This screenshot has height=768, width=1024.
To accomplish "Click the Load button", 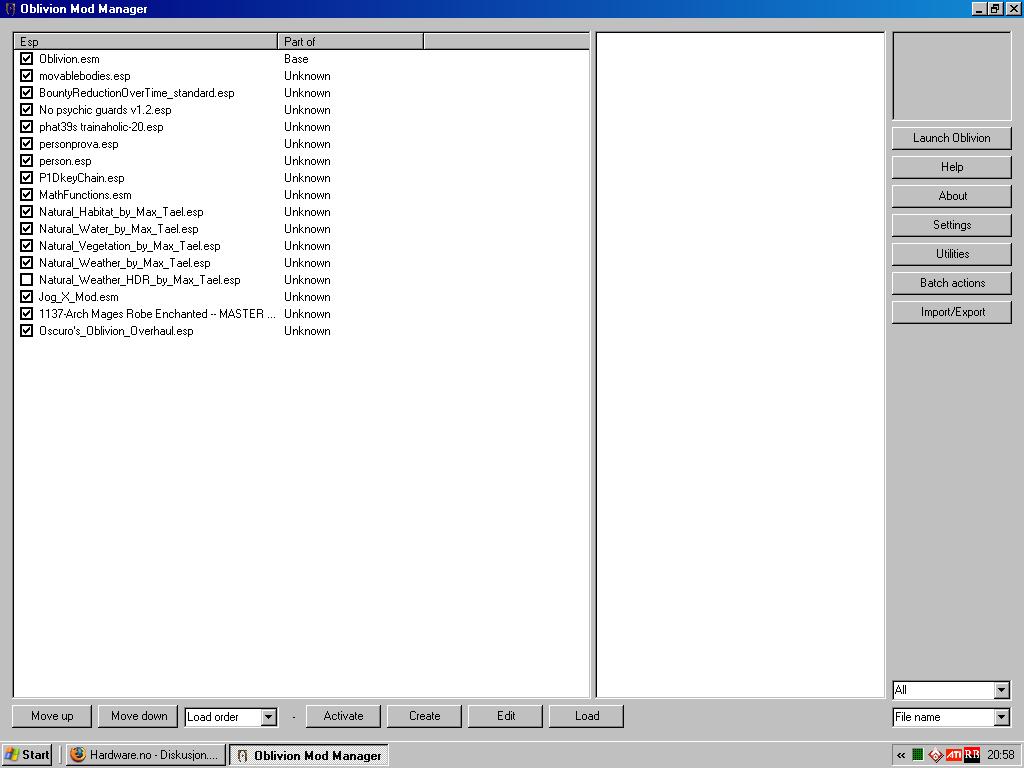I will pyautogui.click(x=586, y=716).
